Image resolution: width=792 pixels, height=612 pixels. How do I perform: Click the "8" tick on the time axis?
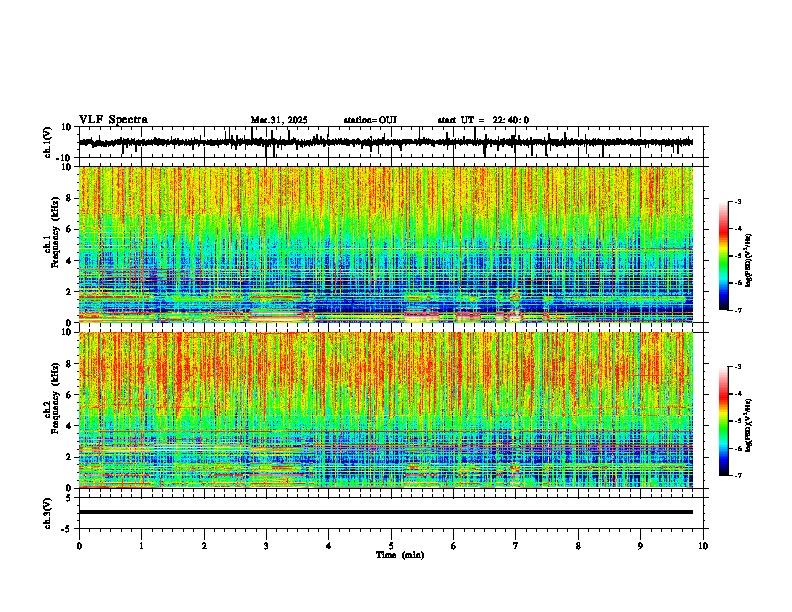[578, 546]
